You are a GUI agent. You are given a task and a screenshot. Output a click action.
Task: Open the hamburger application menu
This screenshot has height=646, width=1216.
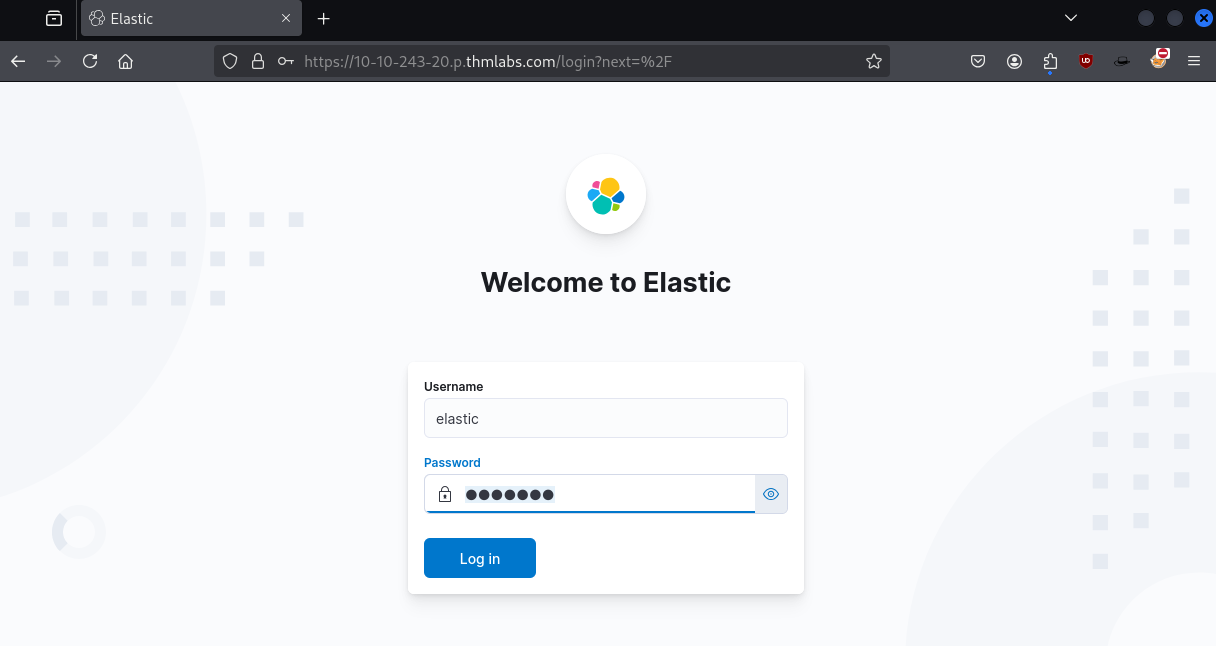1194,61
